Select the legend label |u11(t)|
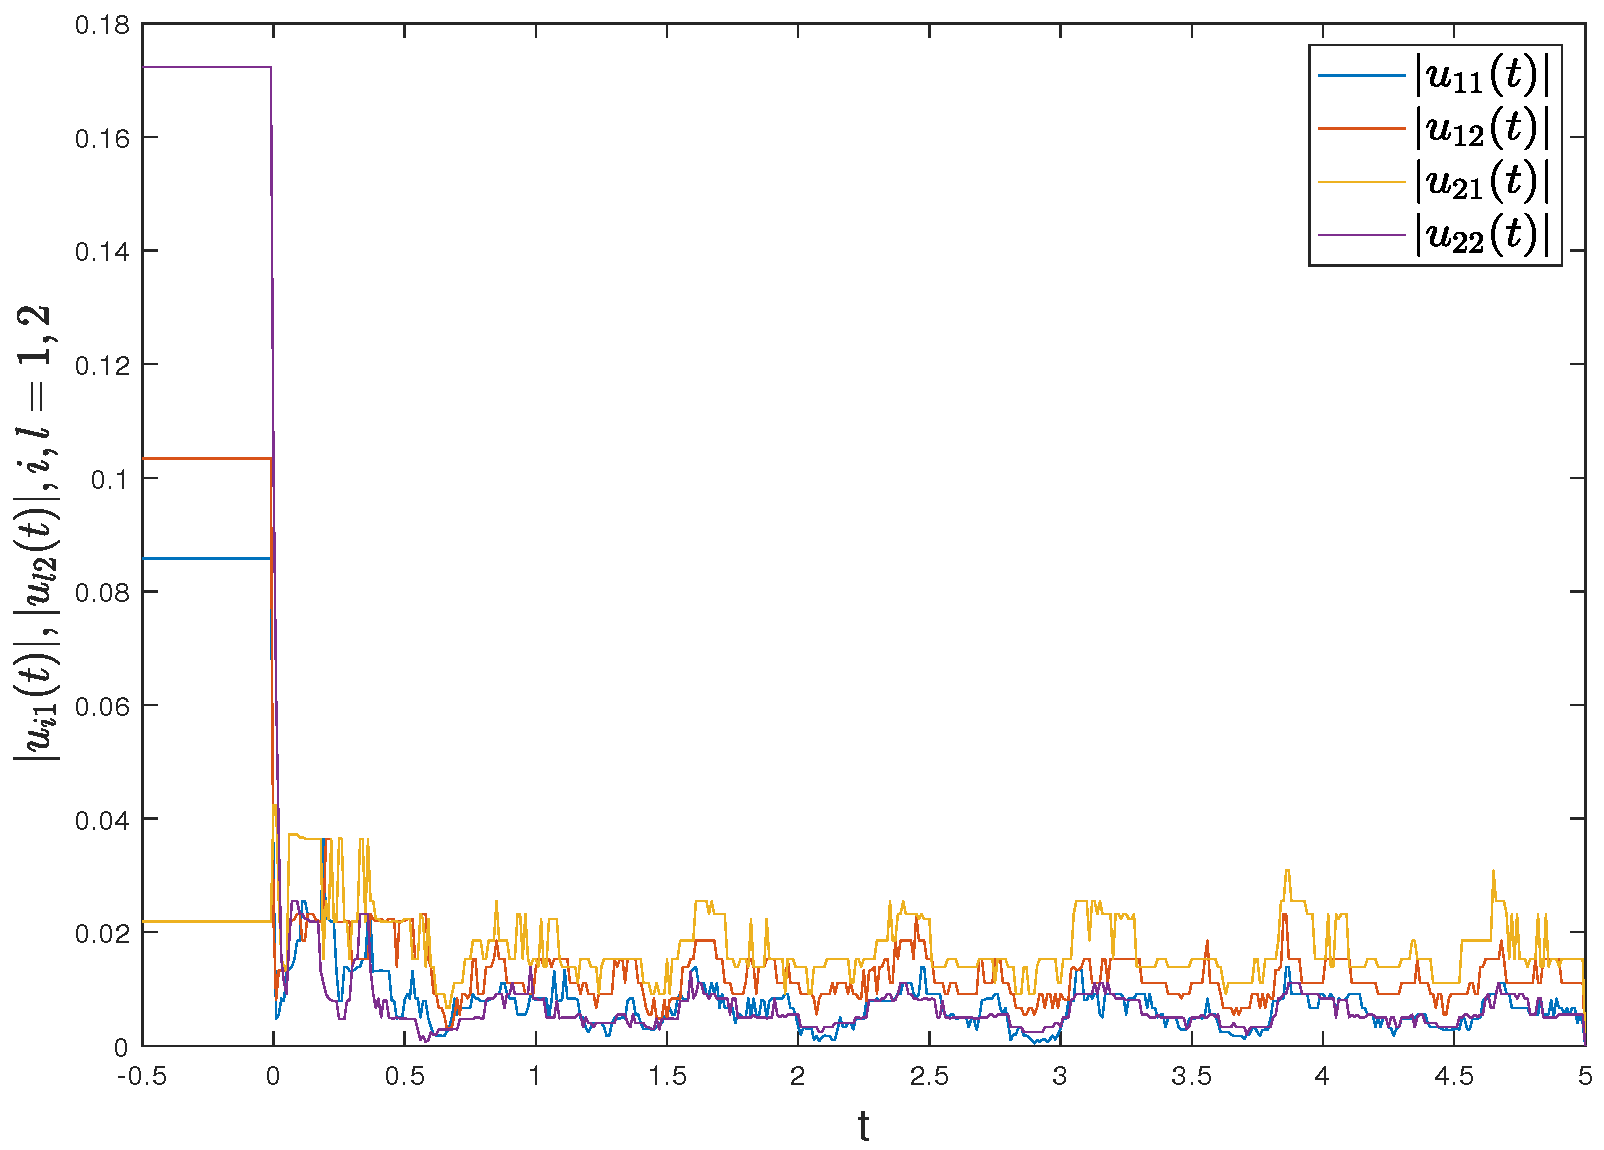 (1482, 75)
